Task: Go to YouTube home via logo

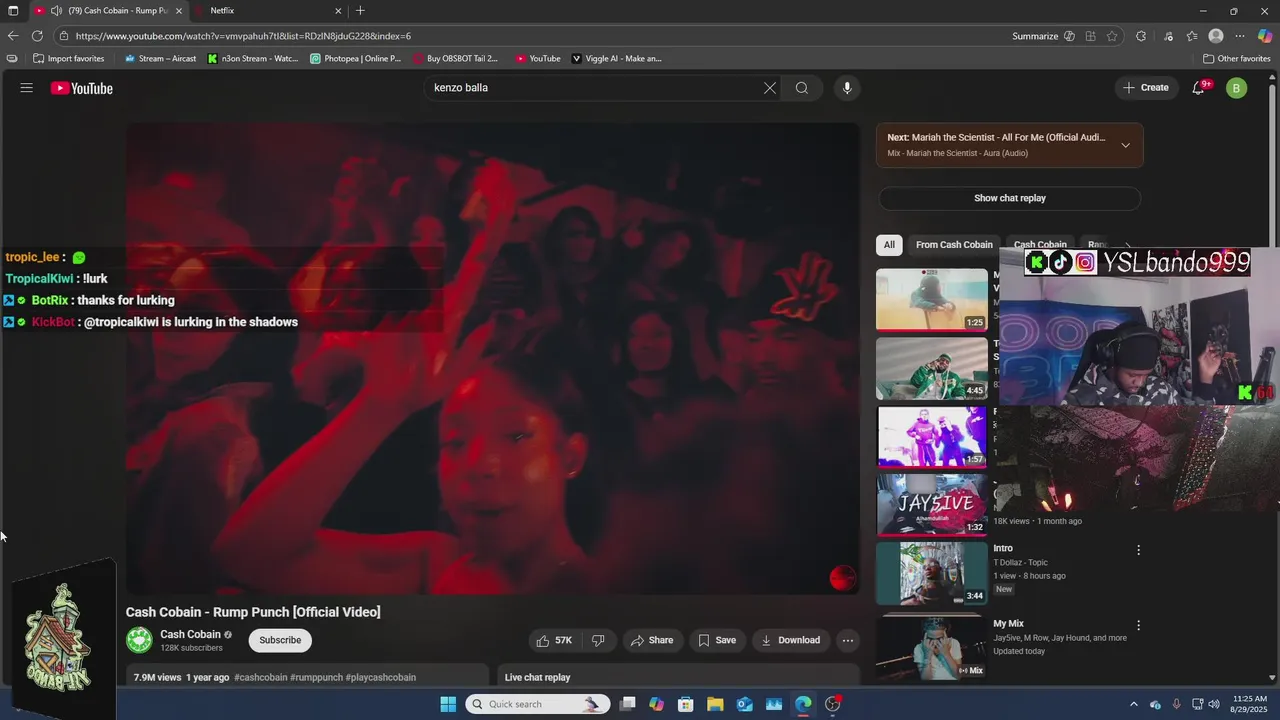Action: [82, 88]
